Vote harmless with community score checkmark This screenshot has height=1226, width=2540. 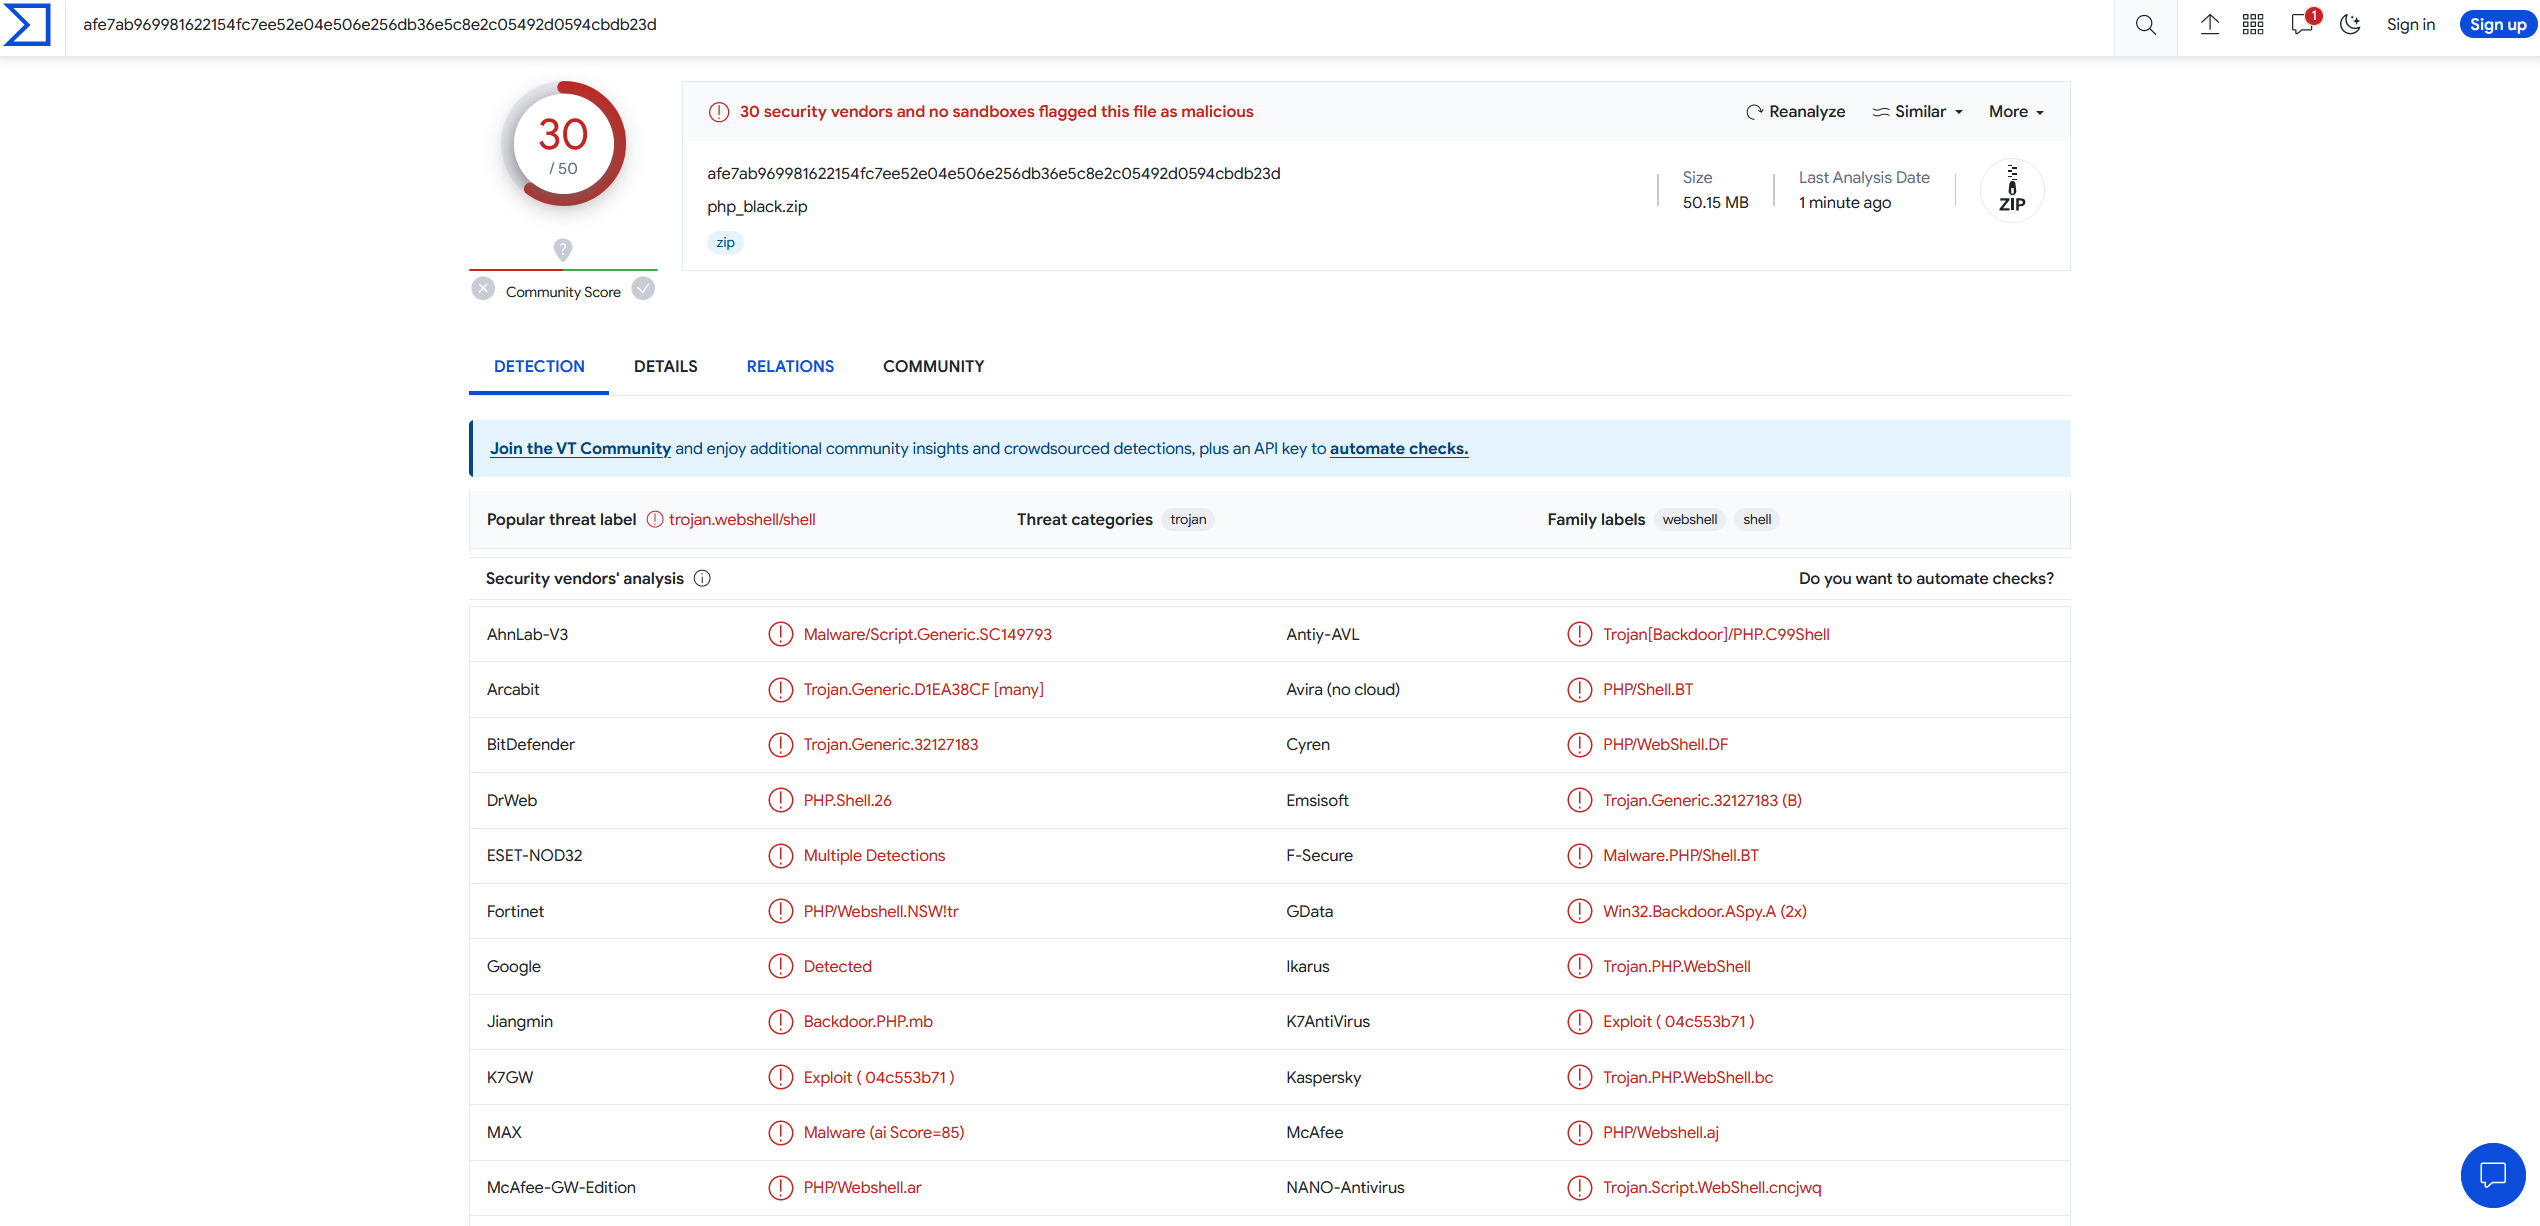(x=644, y=289)
